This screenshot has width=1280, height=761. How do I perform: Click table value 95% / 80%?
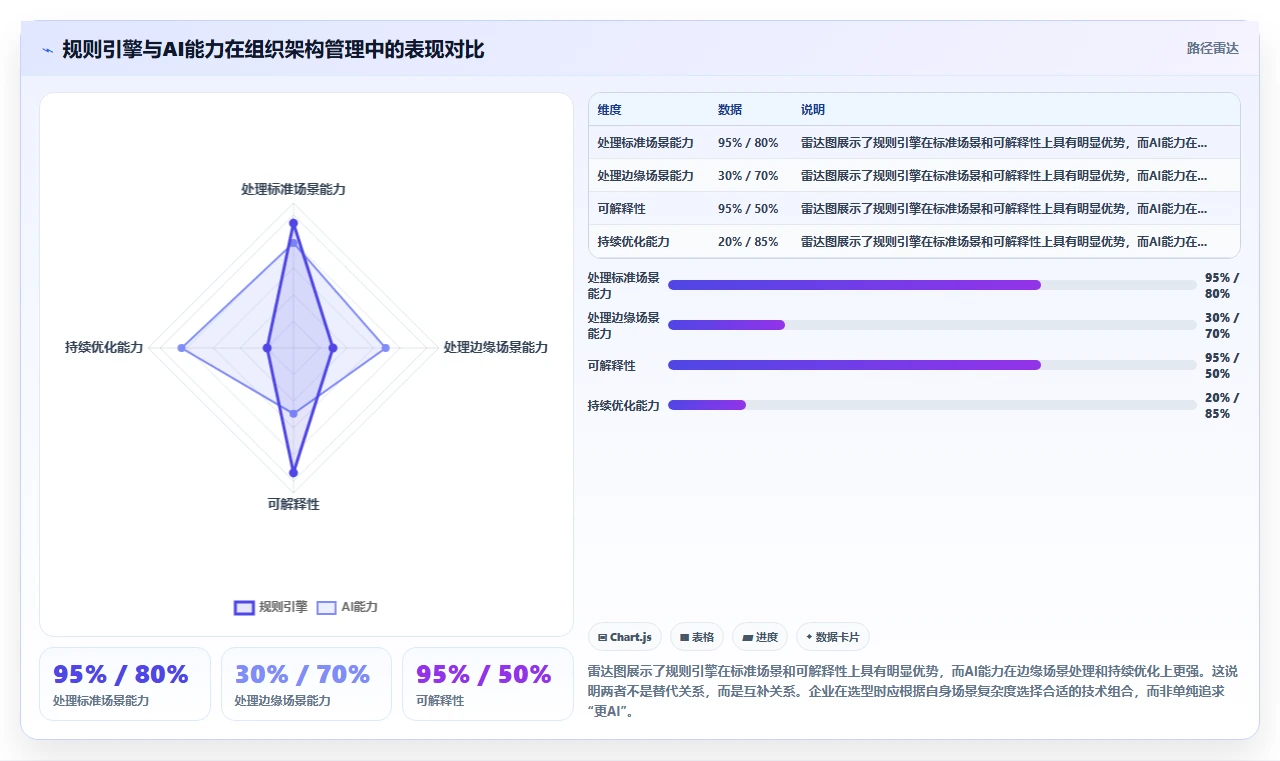(748, 143)
